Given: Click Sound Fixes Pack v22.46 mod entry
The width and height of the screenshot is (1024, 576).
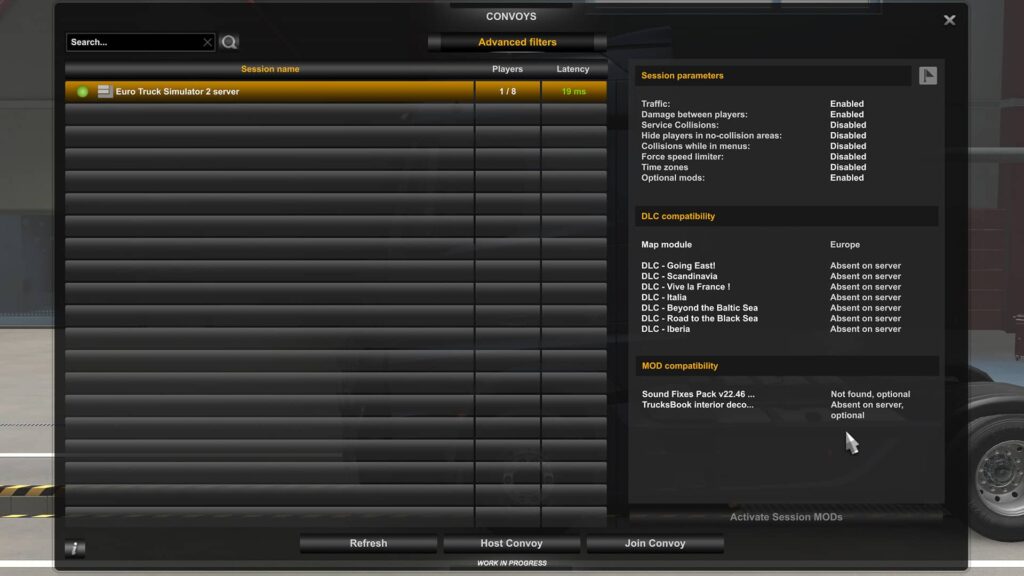Looking at the screenshot, I should 698,394.
